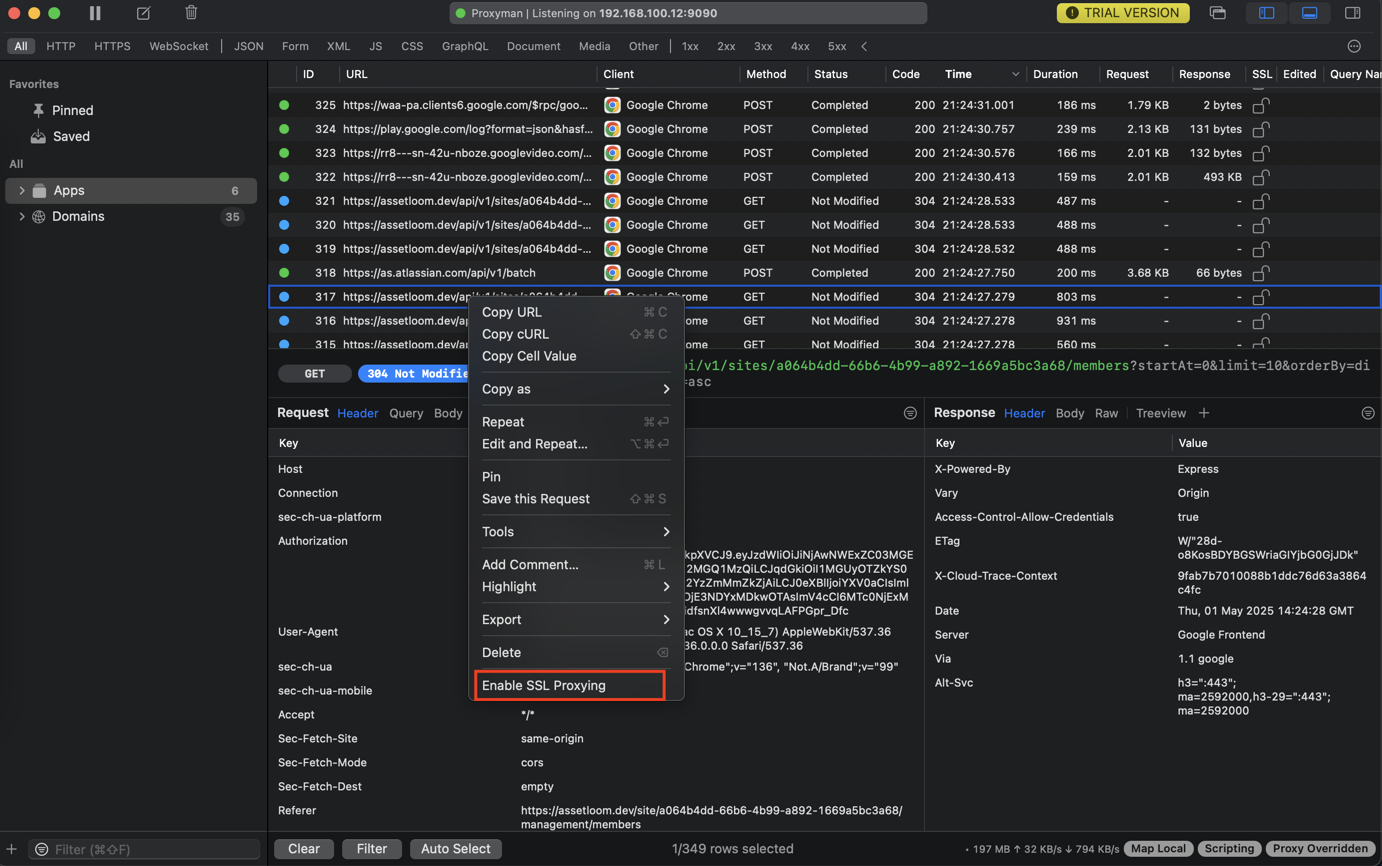The height and width of the screenshot is (866, 1382).
Task: Sort by the Duration column header
Action: point(1055,74)
